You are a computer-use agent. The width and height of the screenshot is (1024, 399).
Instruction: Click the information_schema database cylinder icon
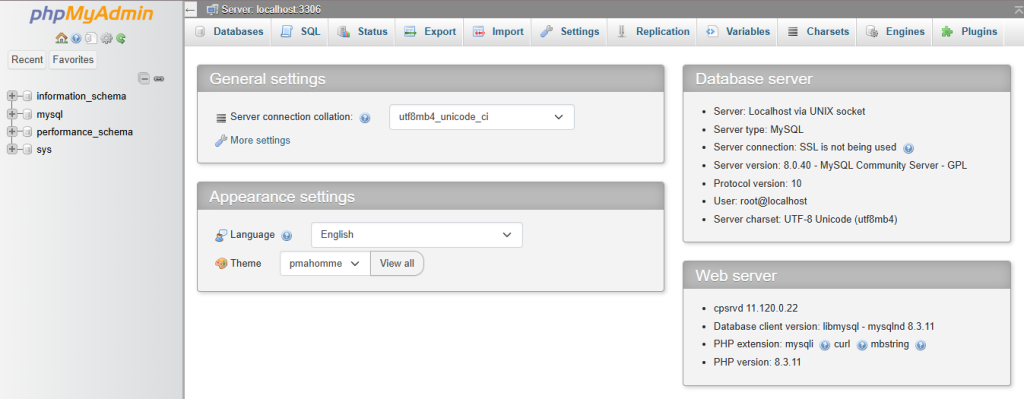pyautogui.click(x=27, y=97)
